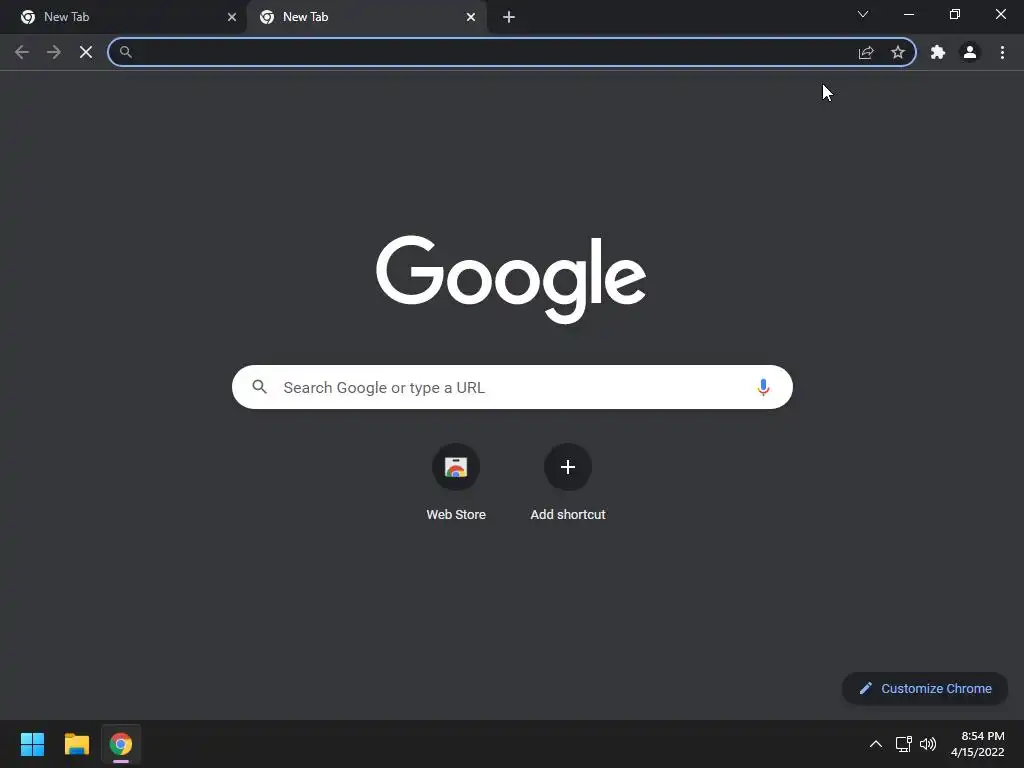The image size is (1024, 768).
Task: Stop loading the page
Action: point(86,52)
